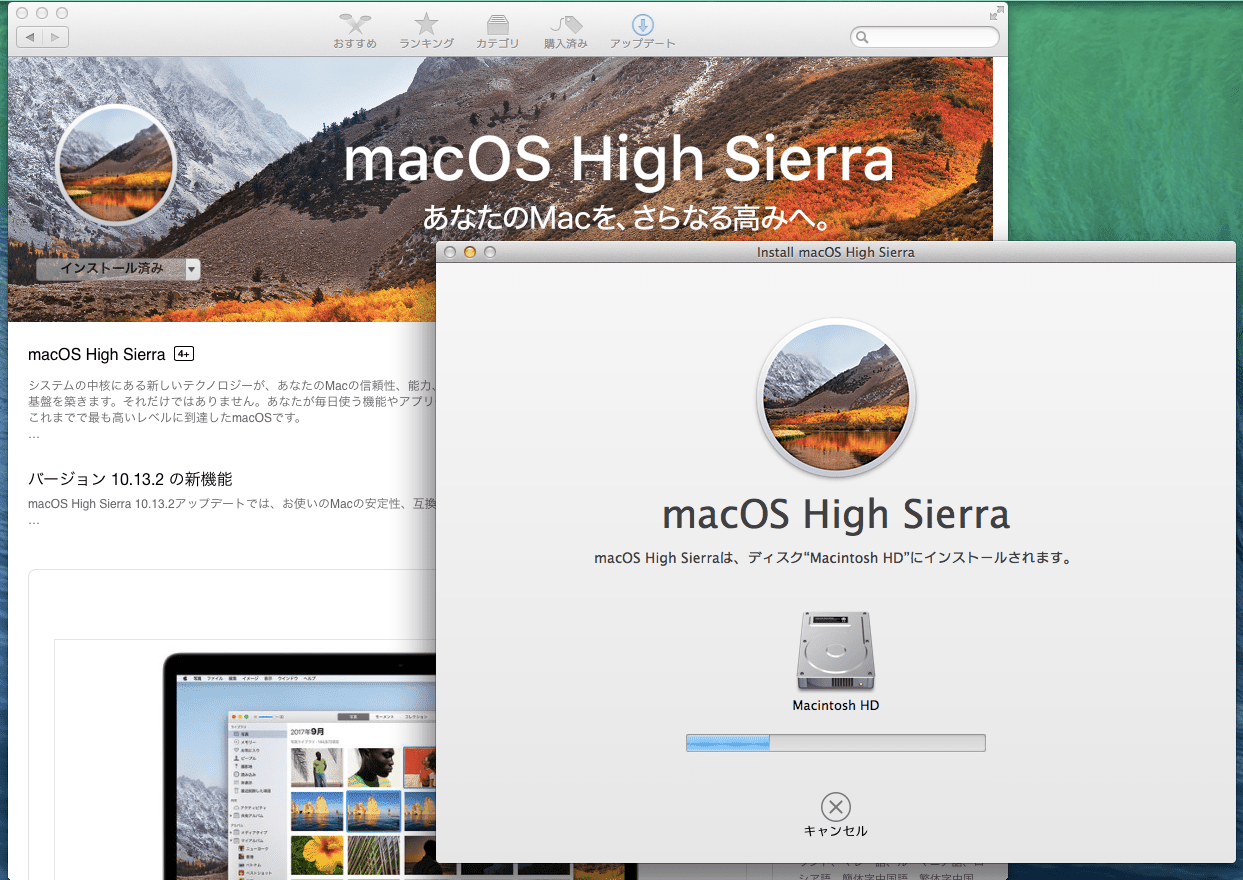Click the installer's round High Sierra icon

[836, 396]
